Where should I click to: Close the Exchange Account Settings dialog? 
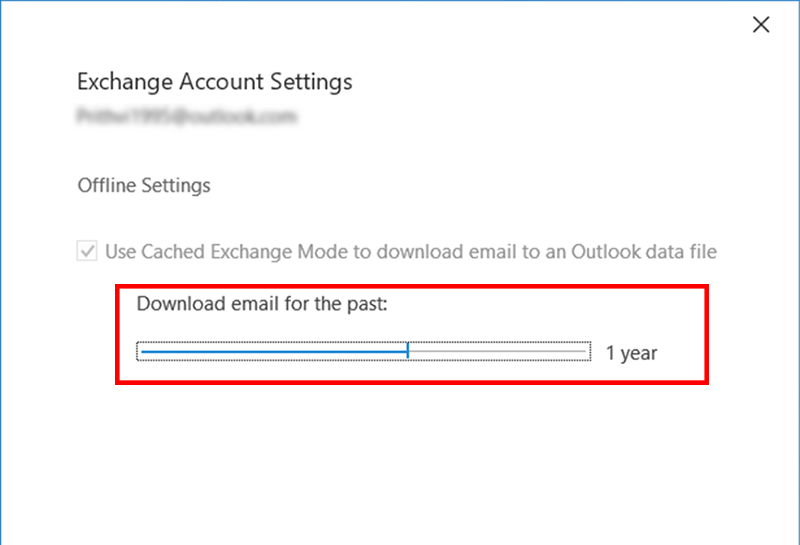(x=761, y=25)
